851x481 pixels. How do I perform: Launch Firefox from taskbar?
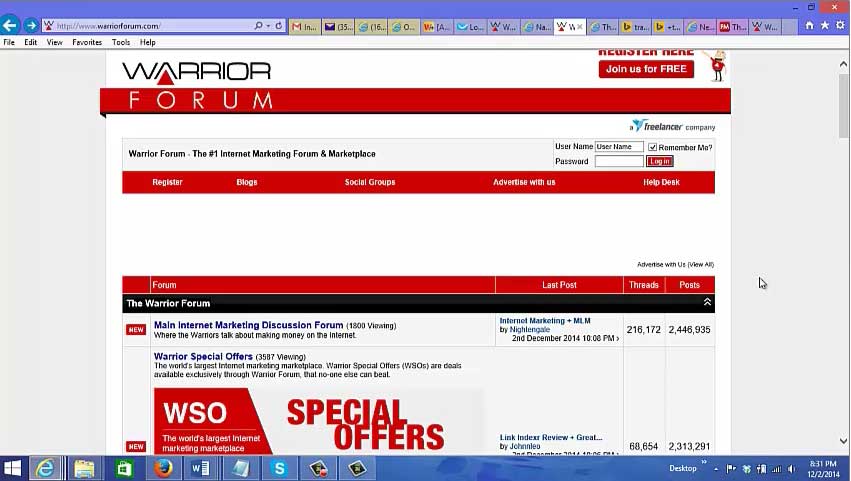coord(162,469)
